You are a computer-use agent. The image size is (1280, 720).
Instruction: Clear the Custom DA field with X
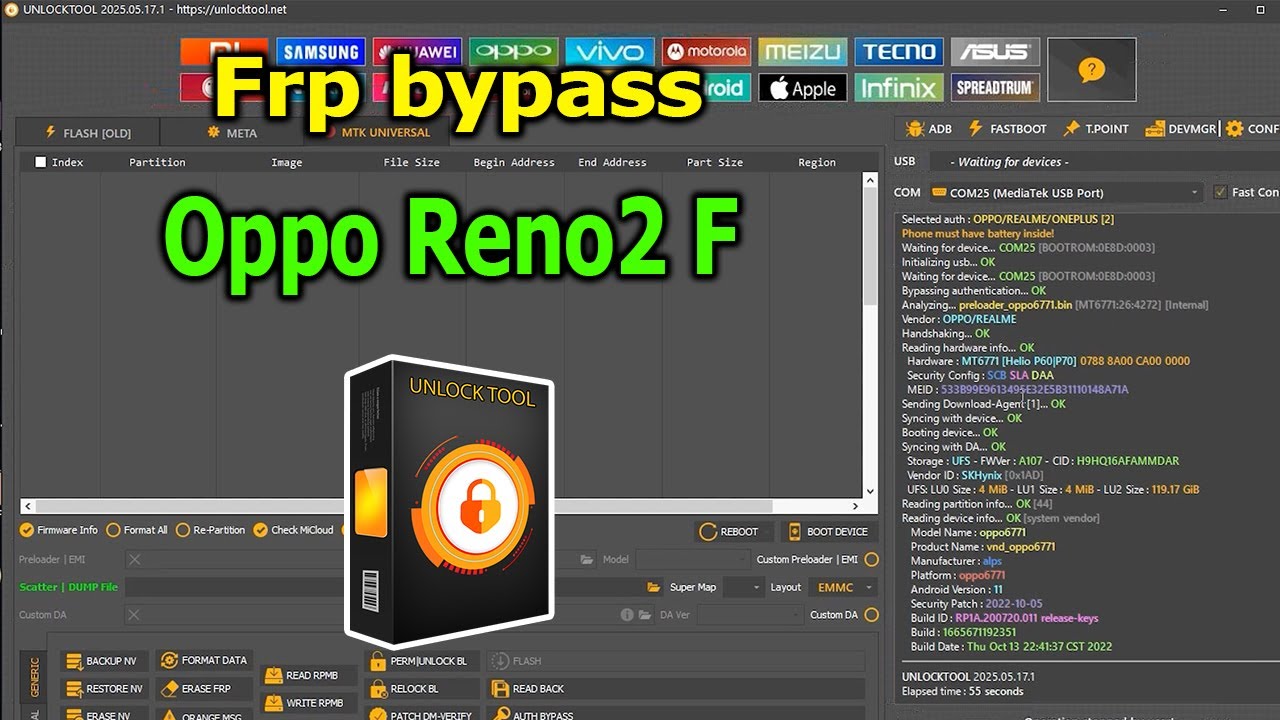(x=135, y=615)
